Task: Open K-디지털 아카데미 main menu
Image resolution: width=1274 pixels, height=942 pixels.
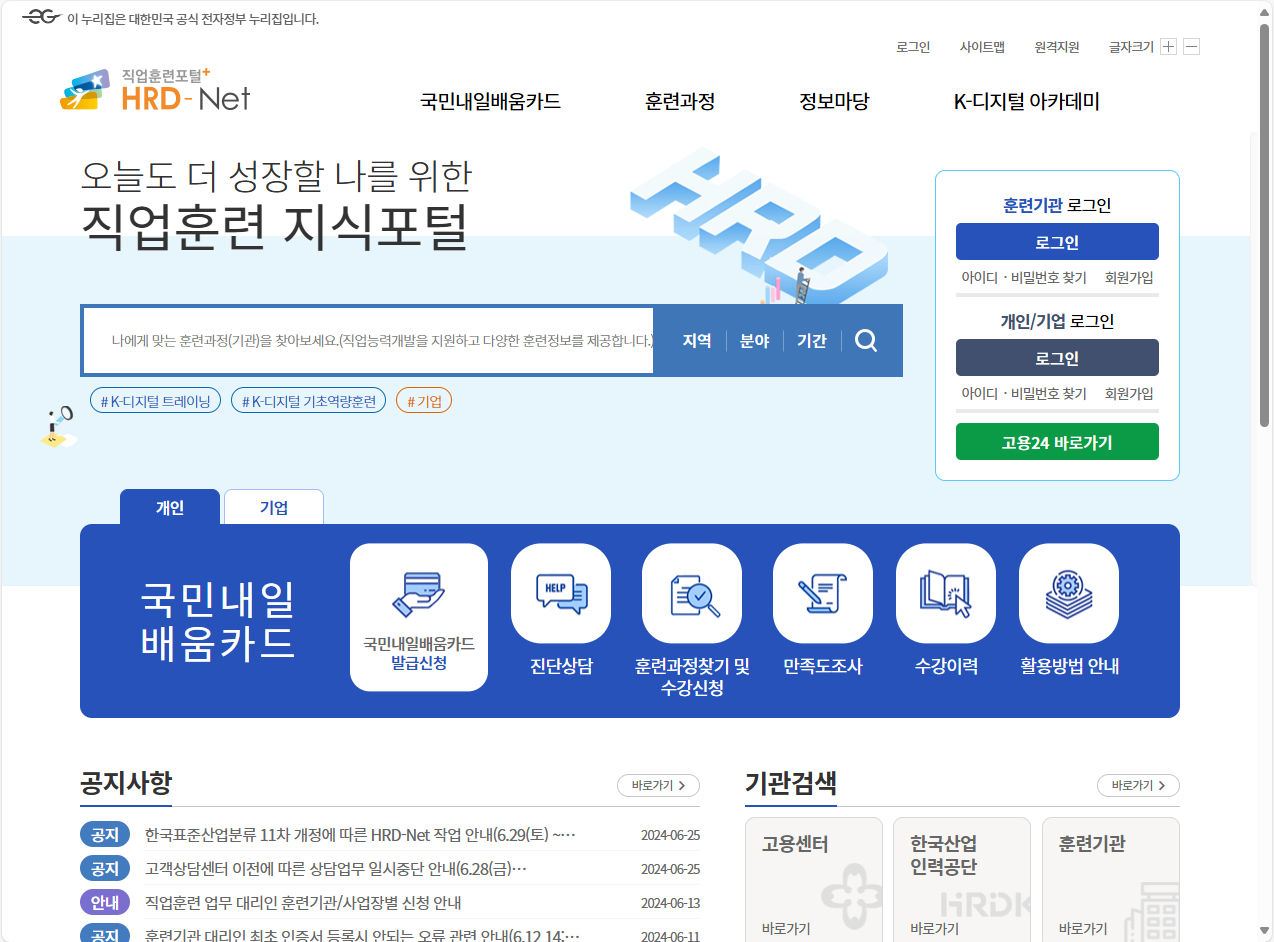Action: pos(1027,101)
